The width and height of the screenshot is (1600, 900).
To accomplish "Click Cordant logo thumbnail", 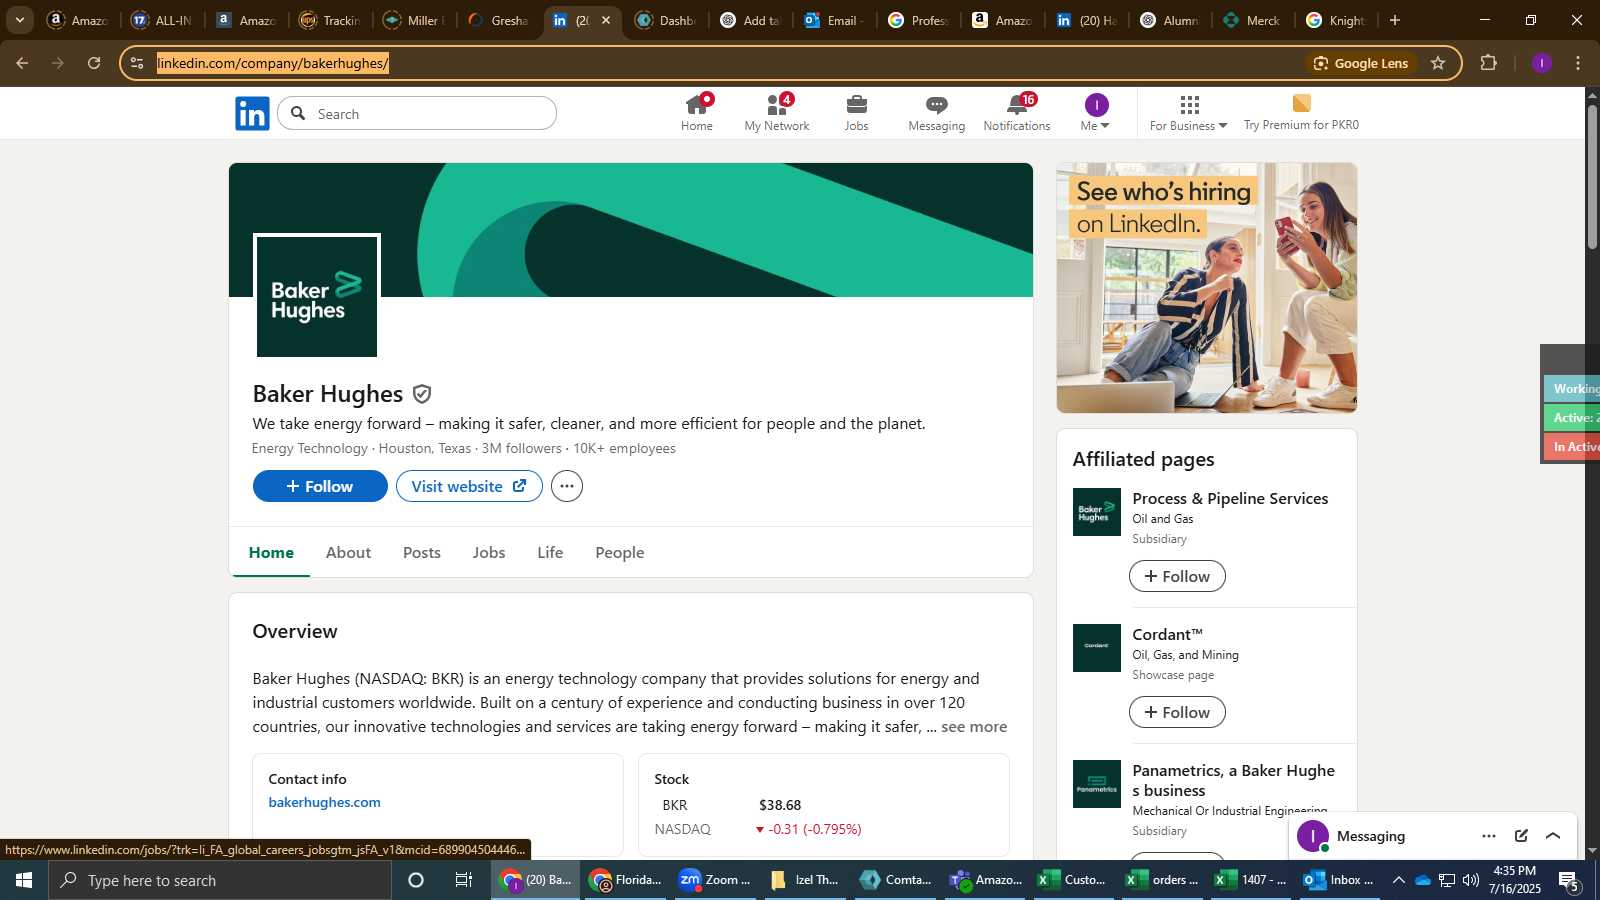I will [x=1097, y=648].
